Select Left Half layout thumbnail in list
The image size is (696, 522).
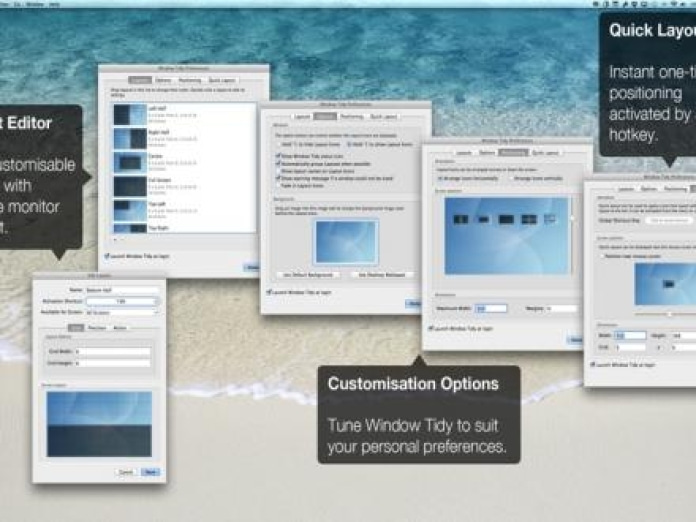click(130, 115)
